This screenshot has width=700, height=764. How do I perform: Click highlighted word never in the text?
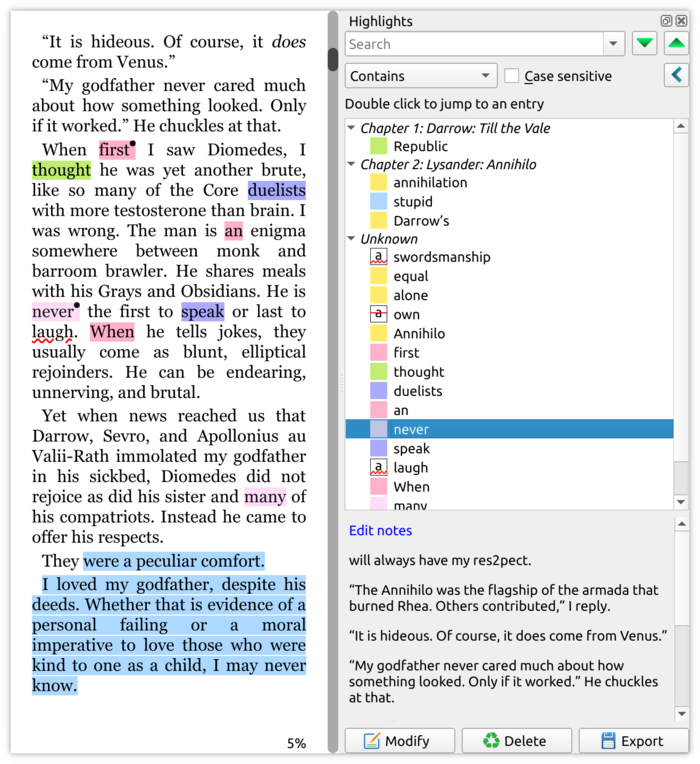point(55,311)
